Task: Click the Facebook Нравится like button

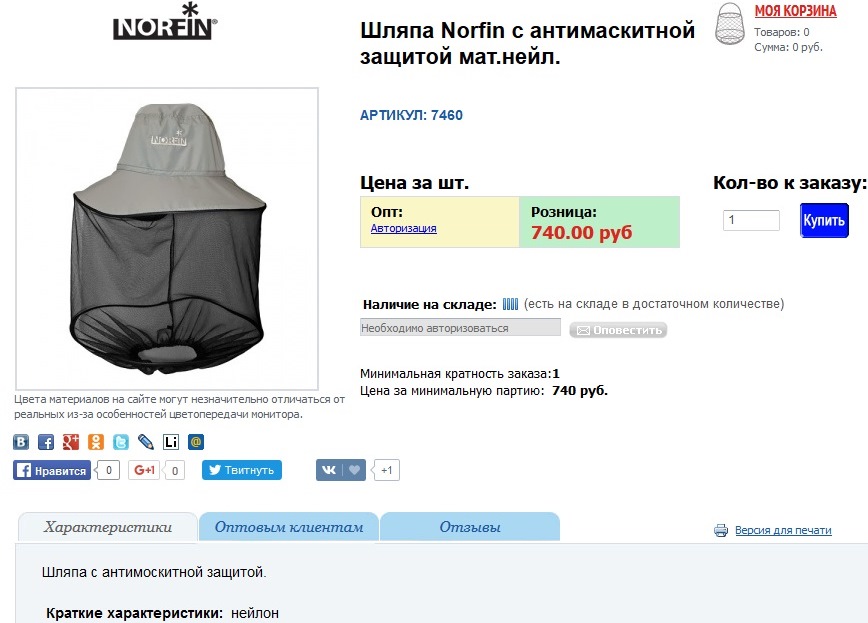Action: (x=52, y=470)
